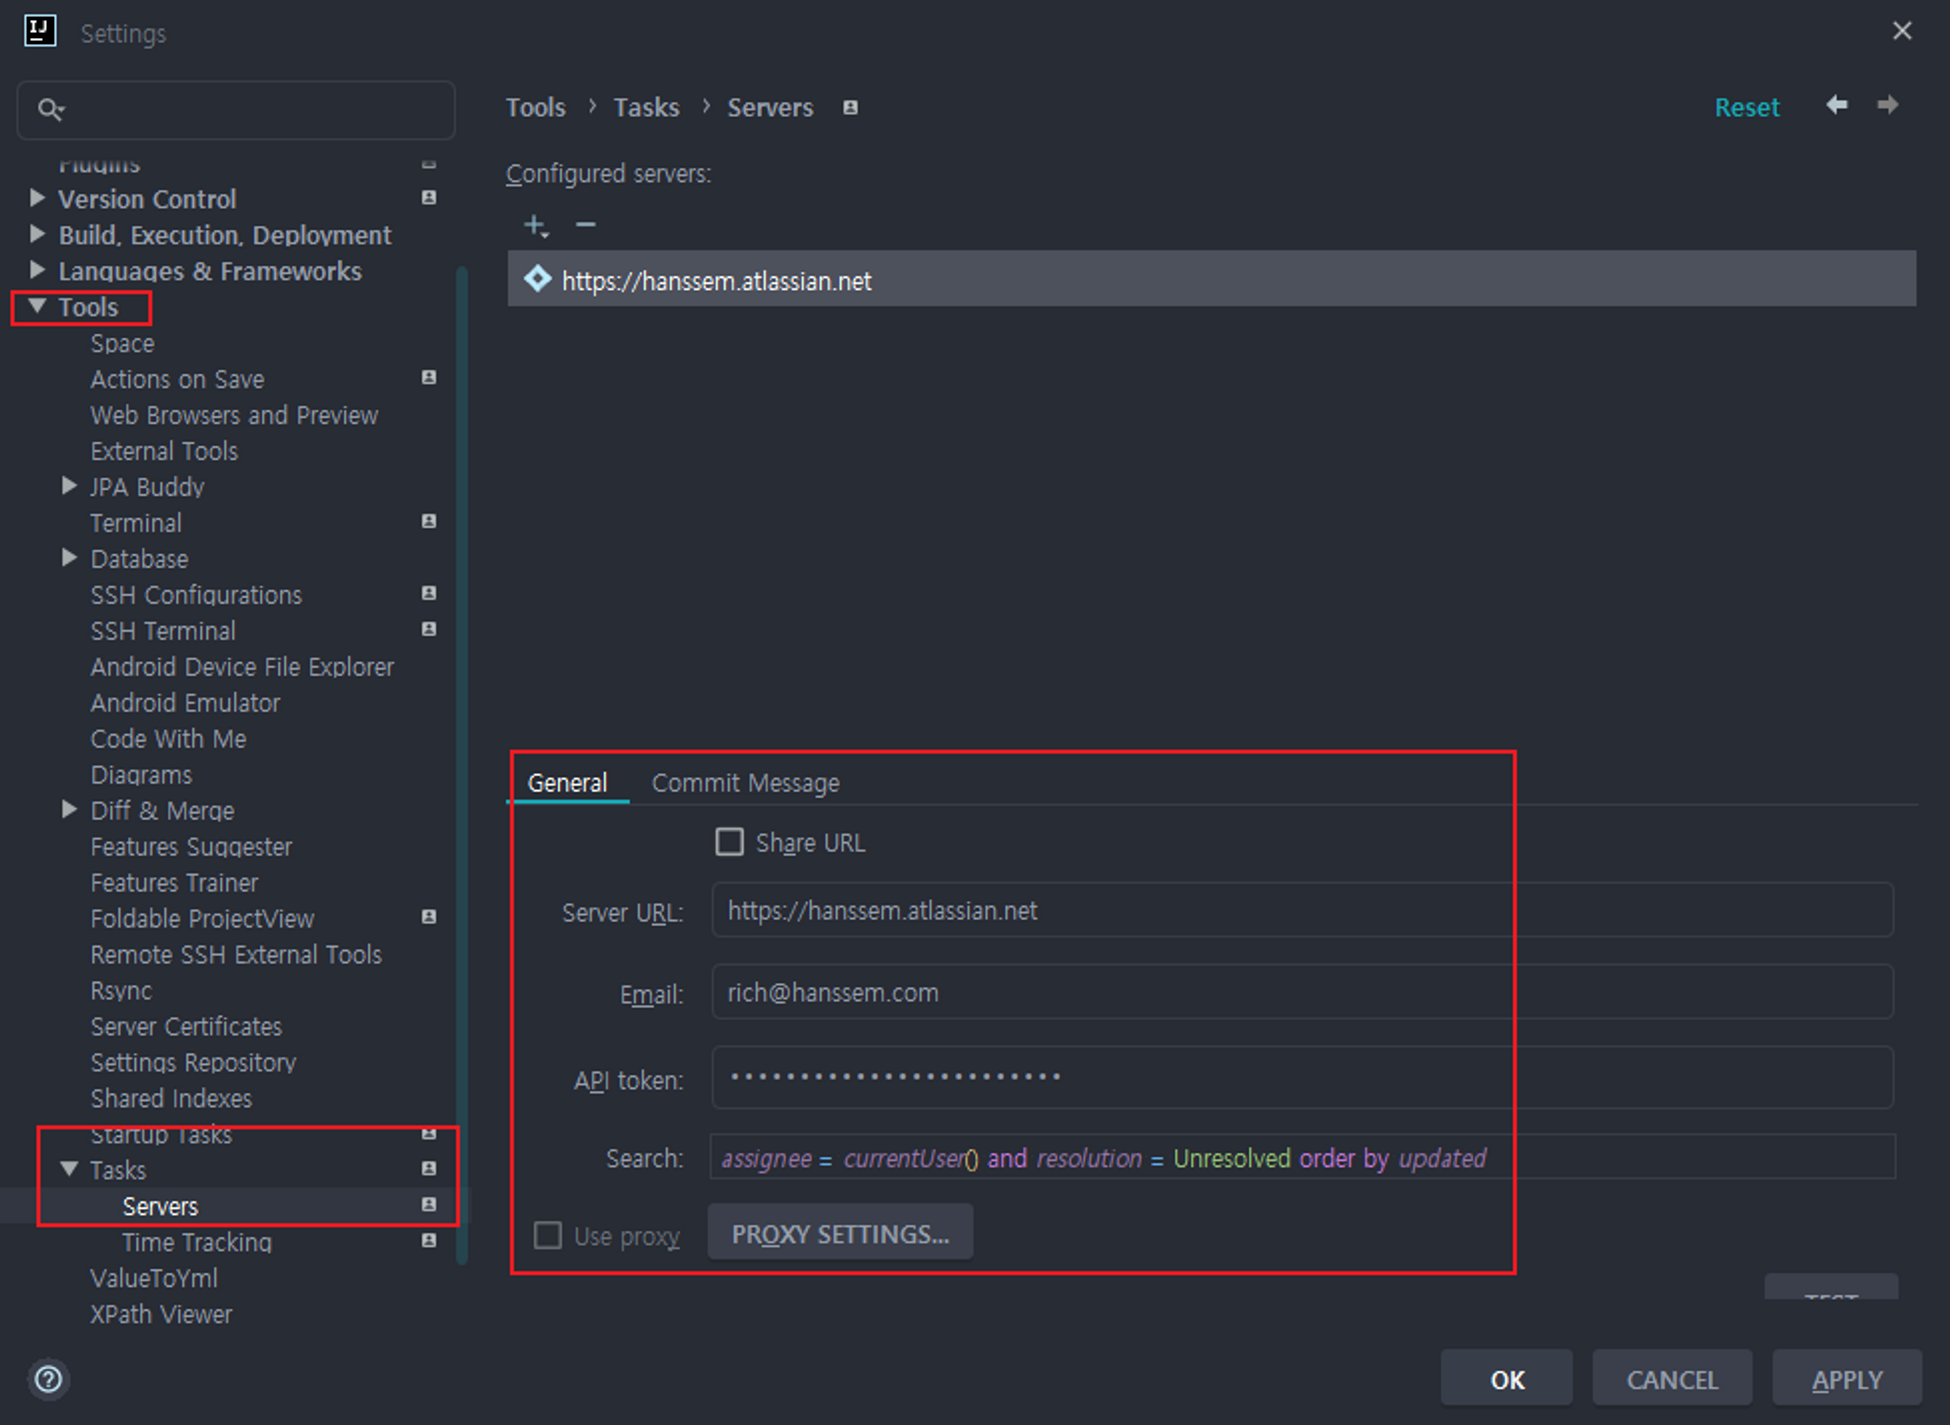This screenshot has width=1950, height=1425.
Task: Expand the Database tree node
Action: pos(69,558)
